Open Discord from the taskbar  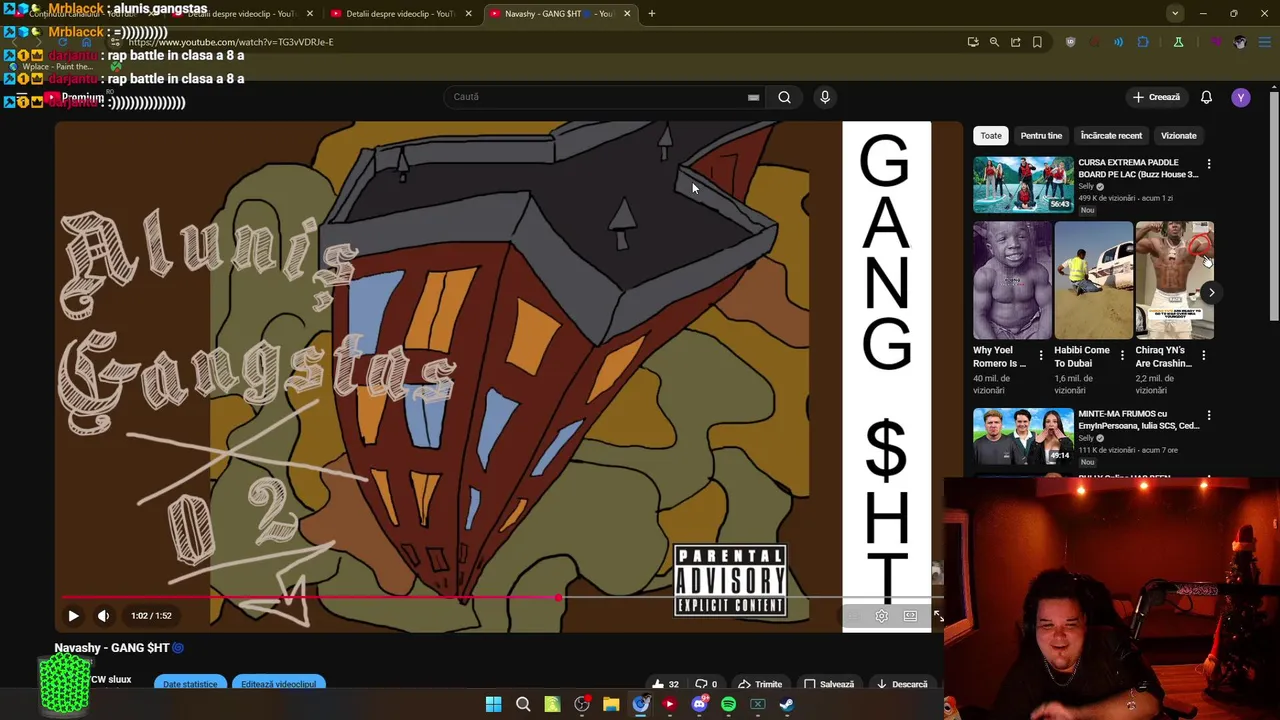pos(699,704)
